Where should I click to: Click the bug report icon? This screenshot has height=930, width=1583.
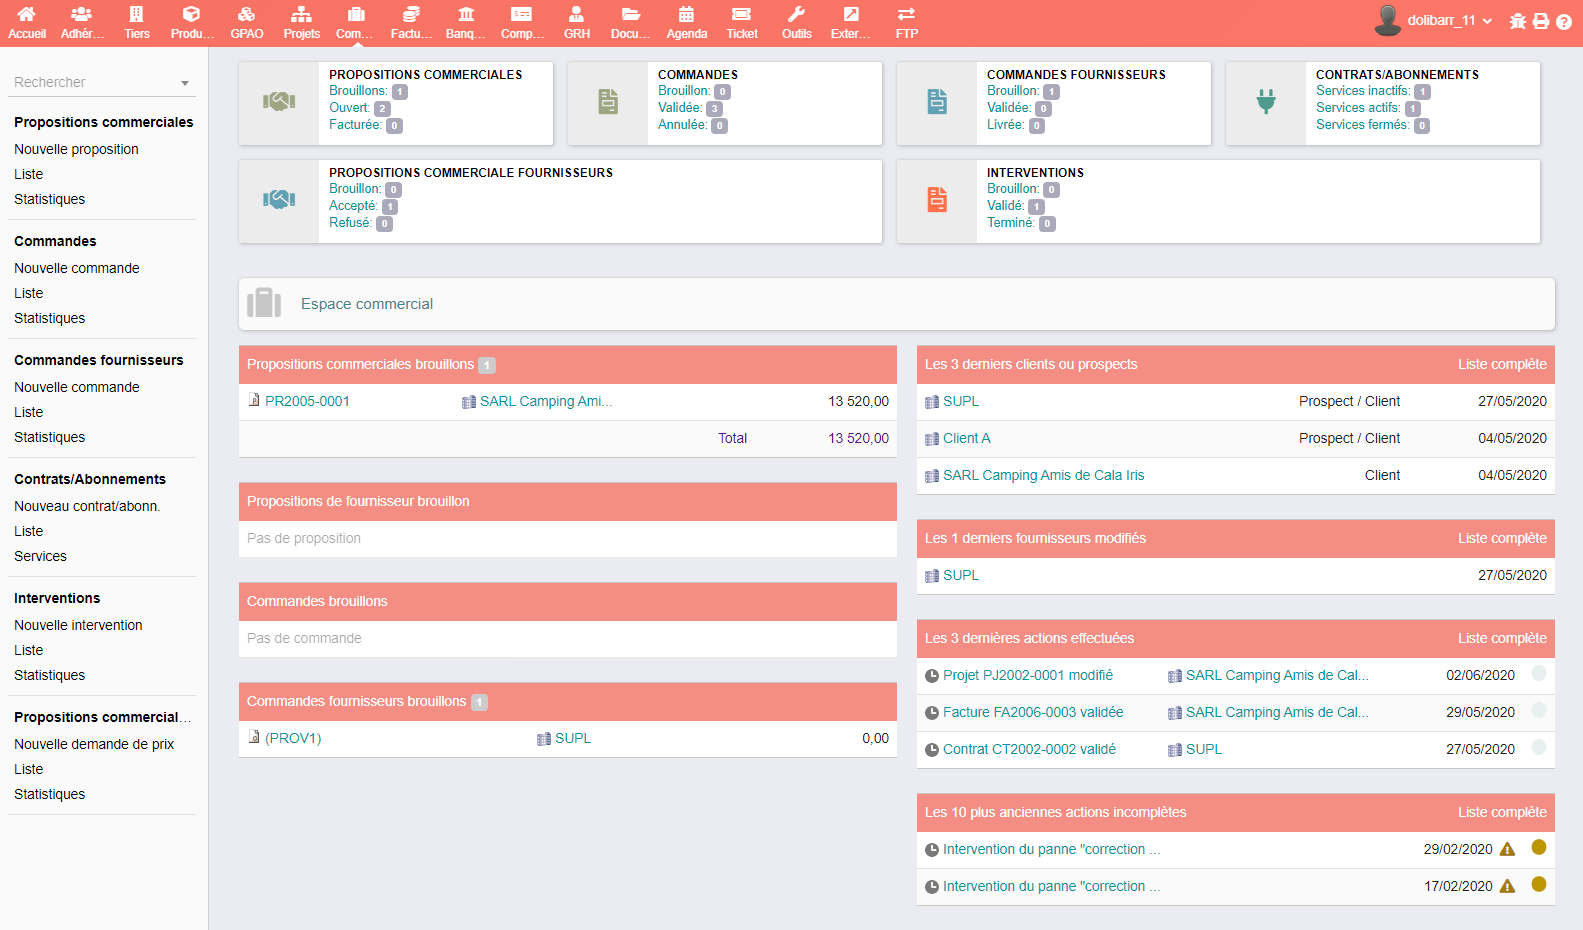point(1518,21)
